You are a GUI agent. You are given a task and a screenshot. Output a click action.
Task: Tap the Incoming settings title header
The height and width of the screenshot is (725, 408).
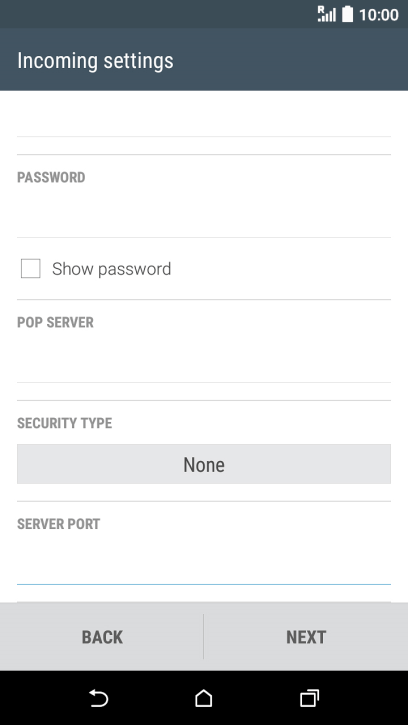click(x=95, y=61)
